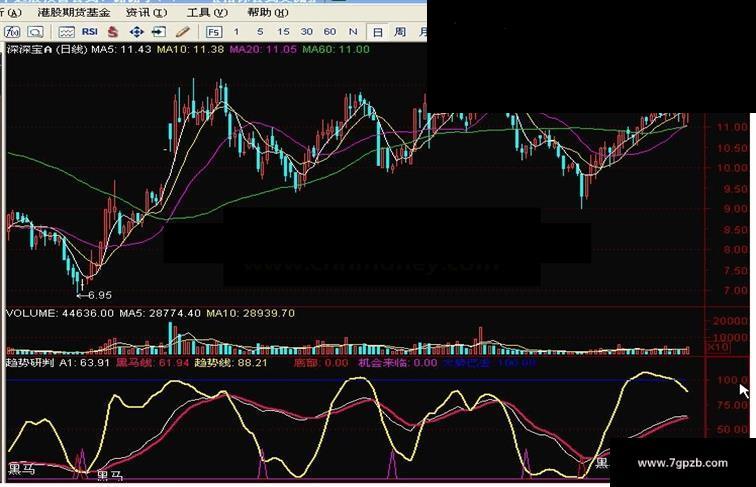Select the RSI indicator button
The height and width of the screenshot is (487, 756).
[x=90, y=32]
